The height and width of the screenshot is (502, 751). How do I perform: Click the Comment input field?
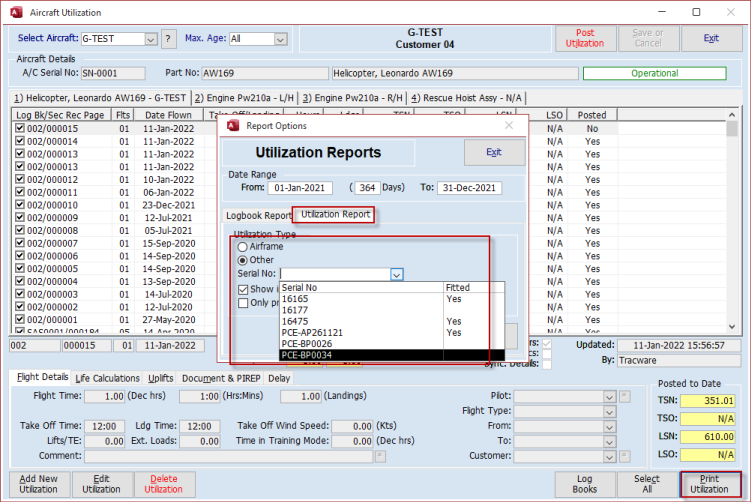click(229, 456)
